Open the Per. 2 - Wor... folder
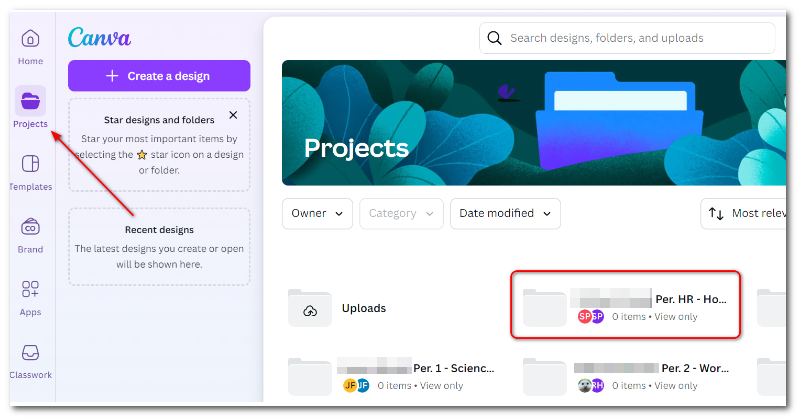The width and height of the screenshot is (797, 417). [x=626, y=376]
